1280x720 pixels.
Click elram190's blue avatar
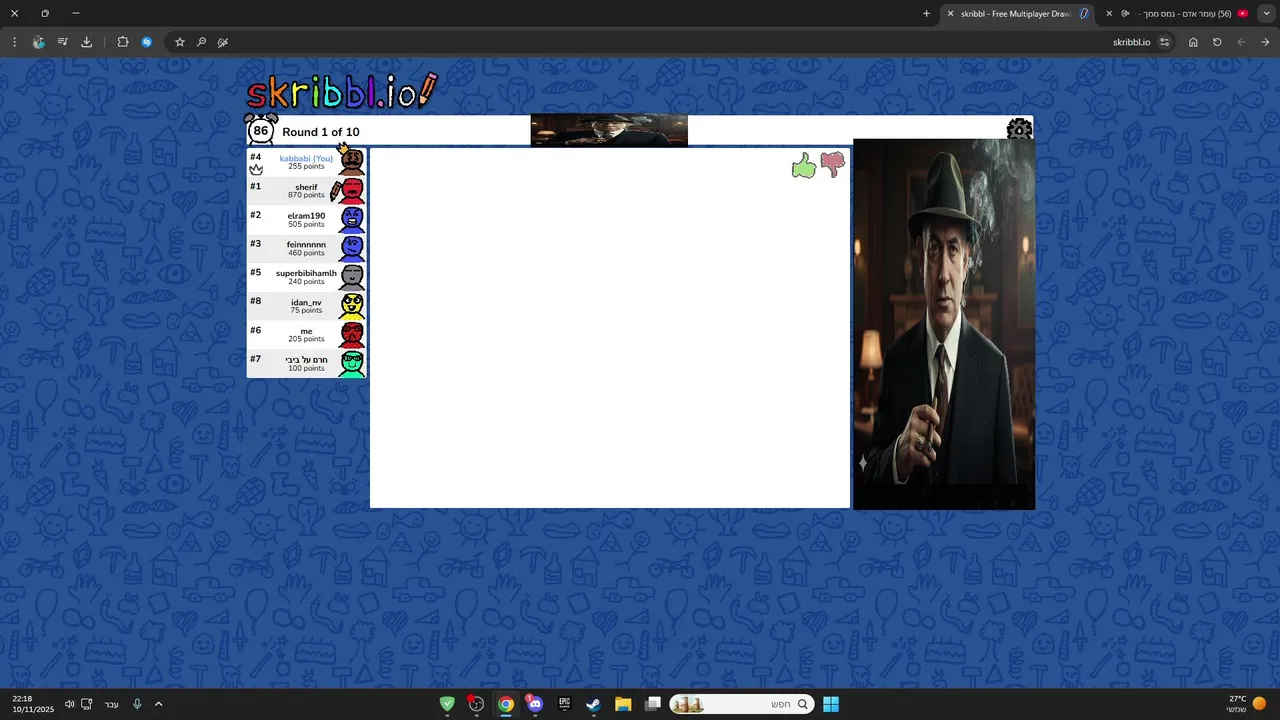[351, 219]
